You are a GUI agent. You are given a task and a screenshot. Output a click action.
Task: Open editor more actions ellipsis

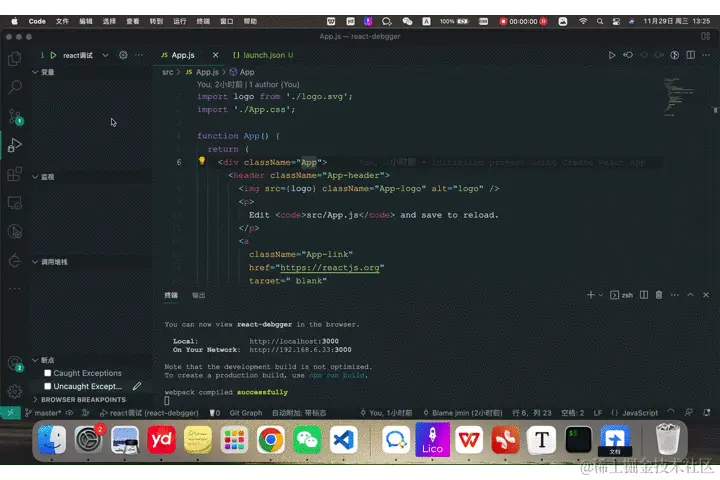click(x=706, y=55)
